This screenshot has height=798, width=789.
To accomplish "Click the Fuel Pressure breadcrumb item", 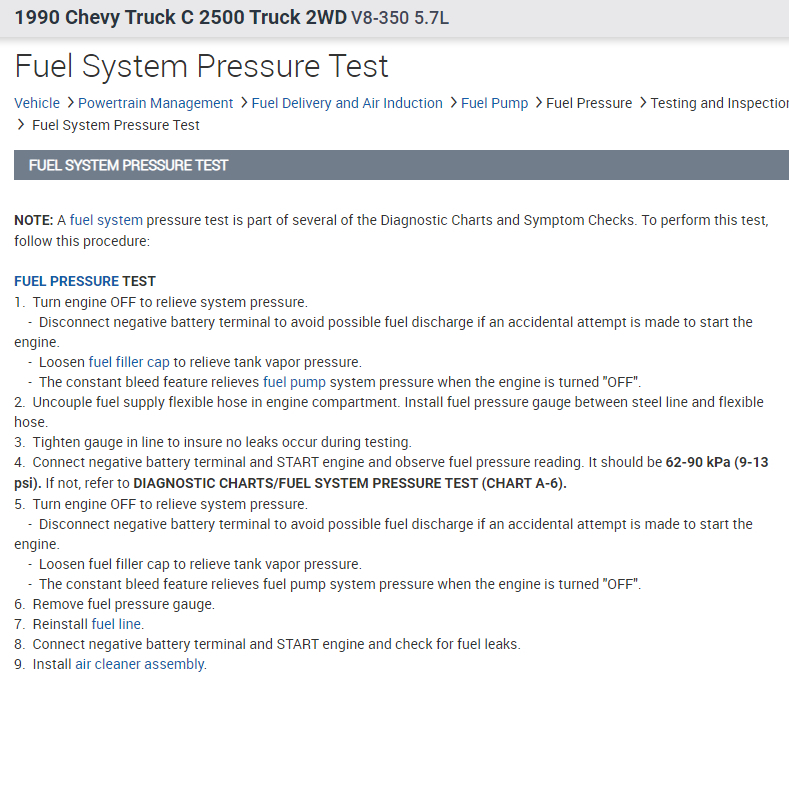I will tap(589, 103).
